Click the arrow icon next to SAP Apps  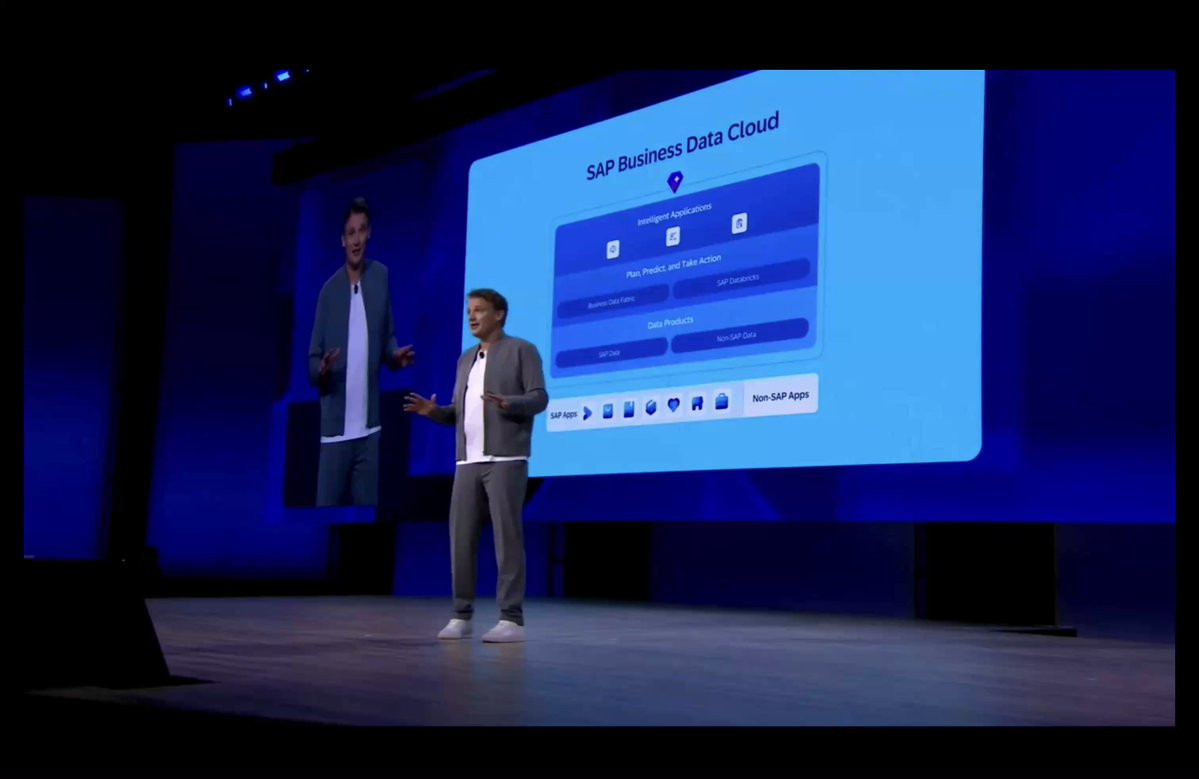click(x=587, y=413)
